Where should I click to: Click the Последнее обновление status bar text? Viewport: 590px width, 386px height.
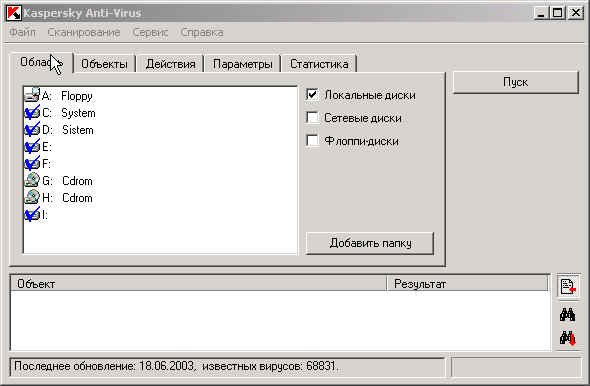click(x=176, y=366)
